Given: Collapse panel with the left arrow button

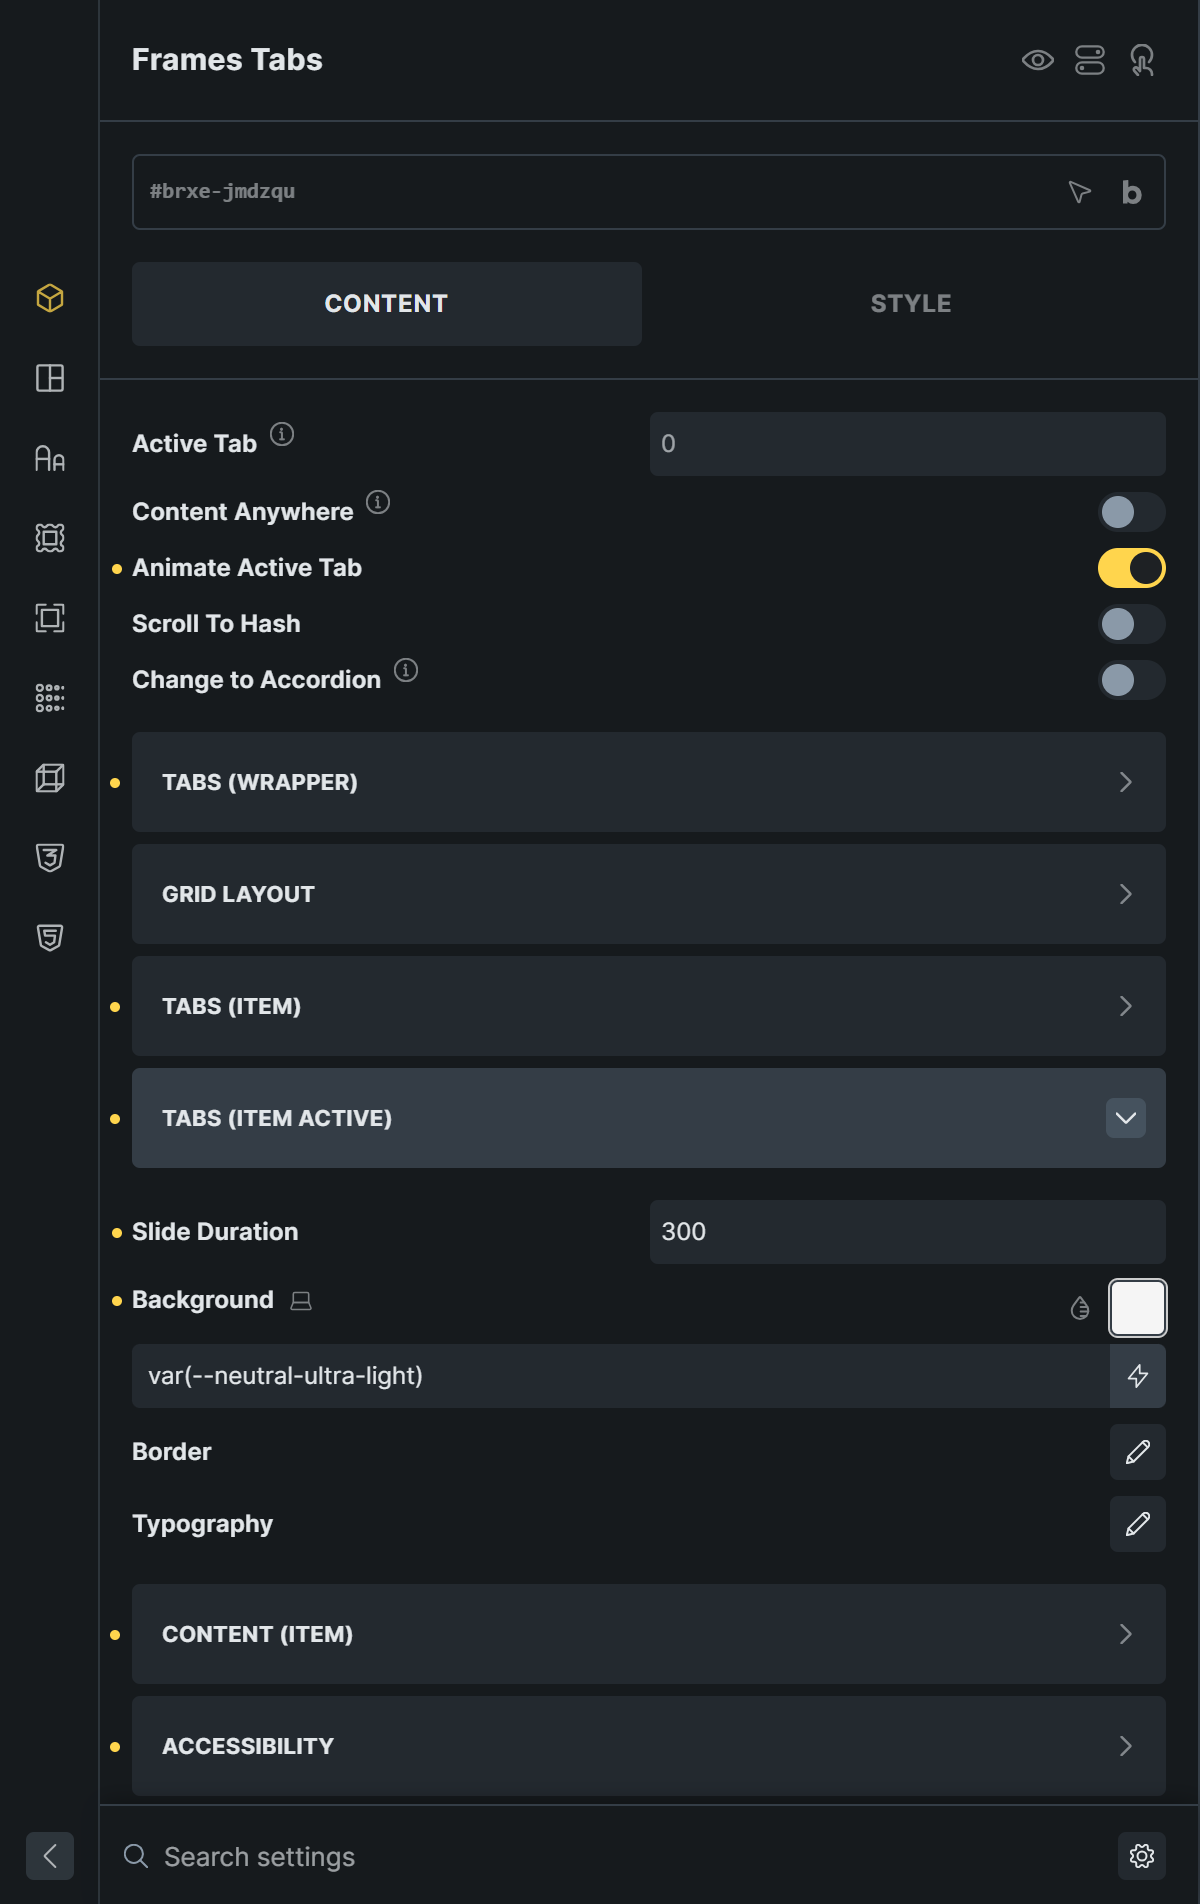Looking at the screenshot, I should (x=50, y=1856).
